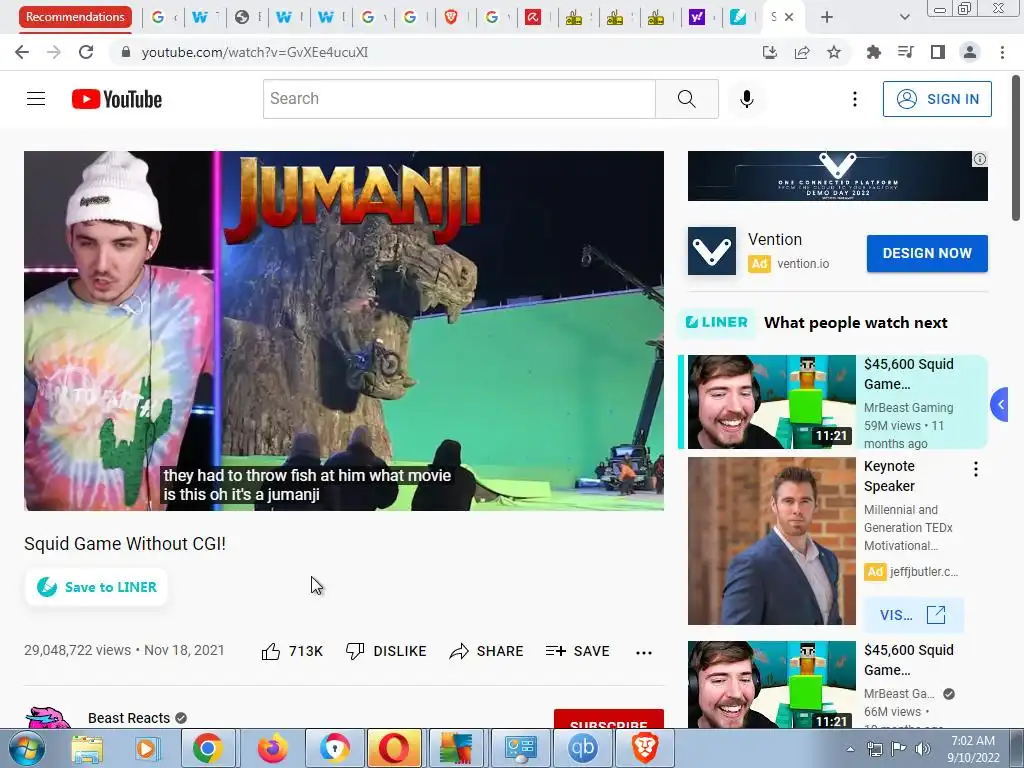Viewport: 1024px width, 768px height.
Task: Click the LINER logo badge
Action: pos(716,323)
